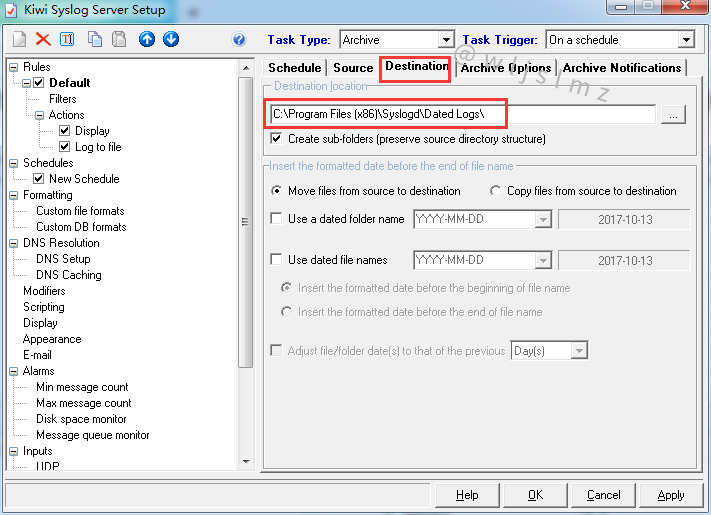Click the Kiwi Syslog title bar icon

coord(11,10)
